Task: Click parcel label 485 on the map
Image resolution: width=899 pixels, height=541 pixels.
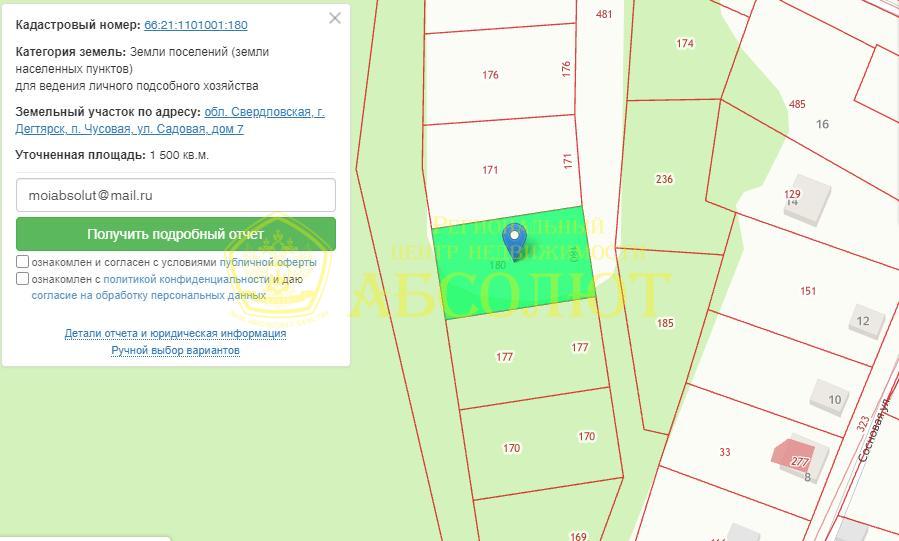Action: coord(797,104)
